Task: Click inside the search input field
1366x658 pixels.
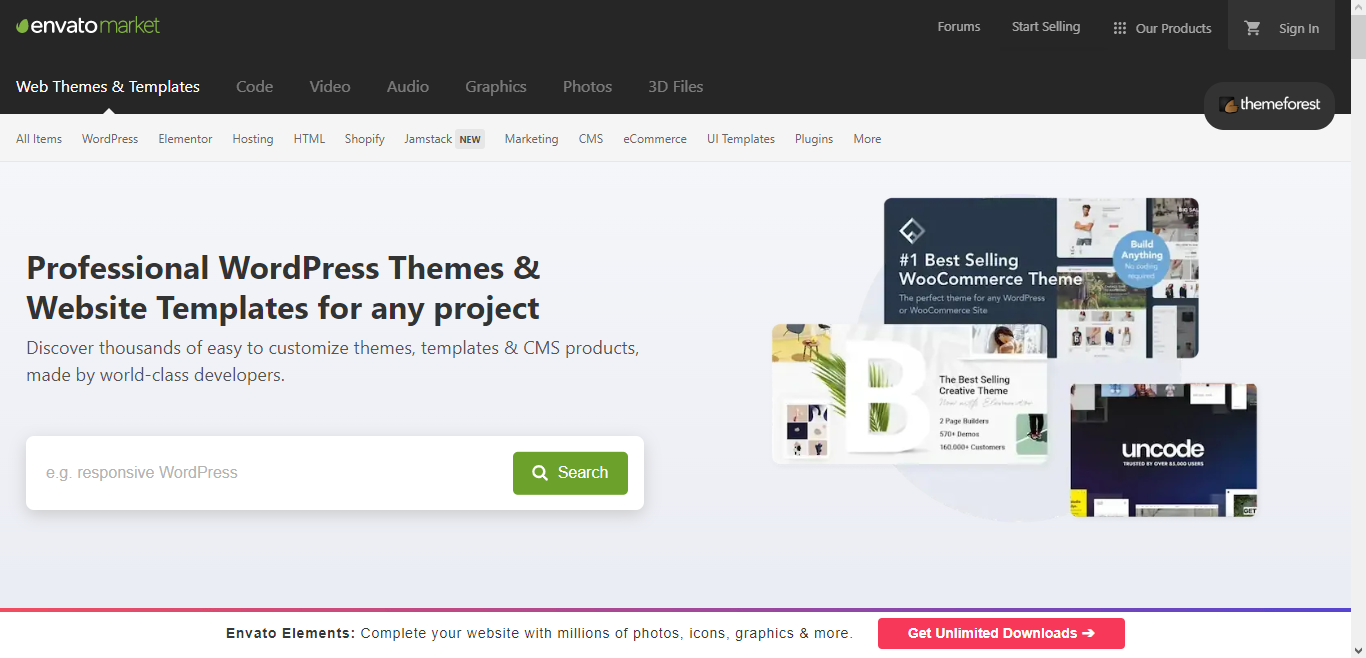Action: coord(250,472)
